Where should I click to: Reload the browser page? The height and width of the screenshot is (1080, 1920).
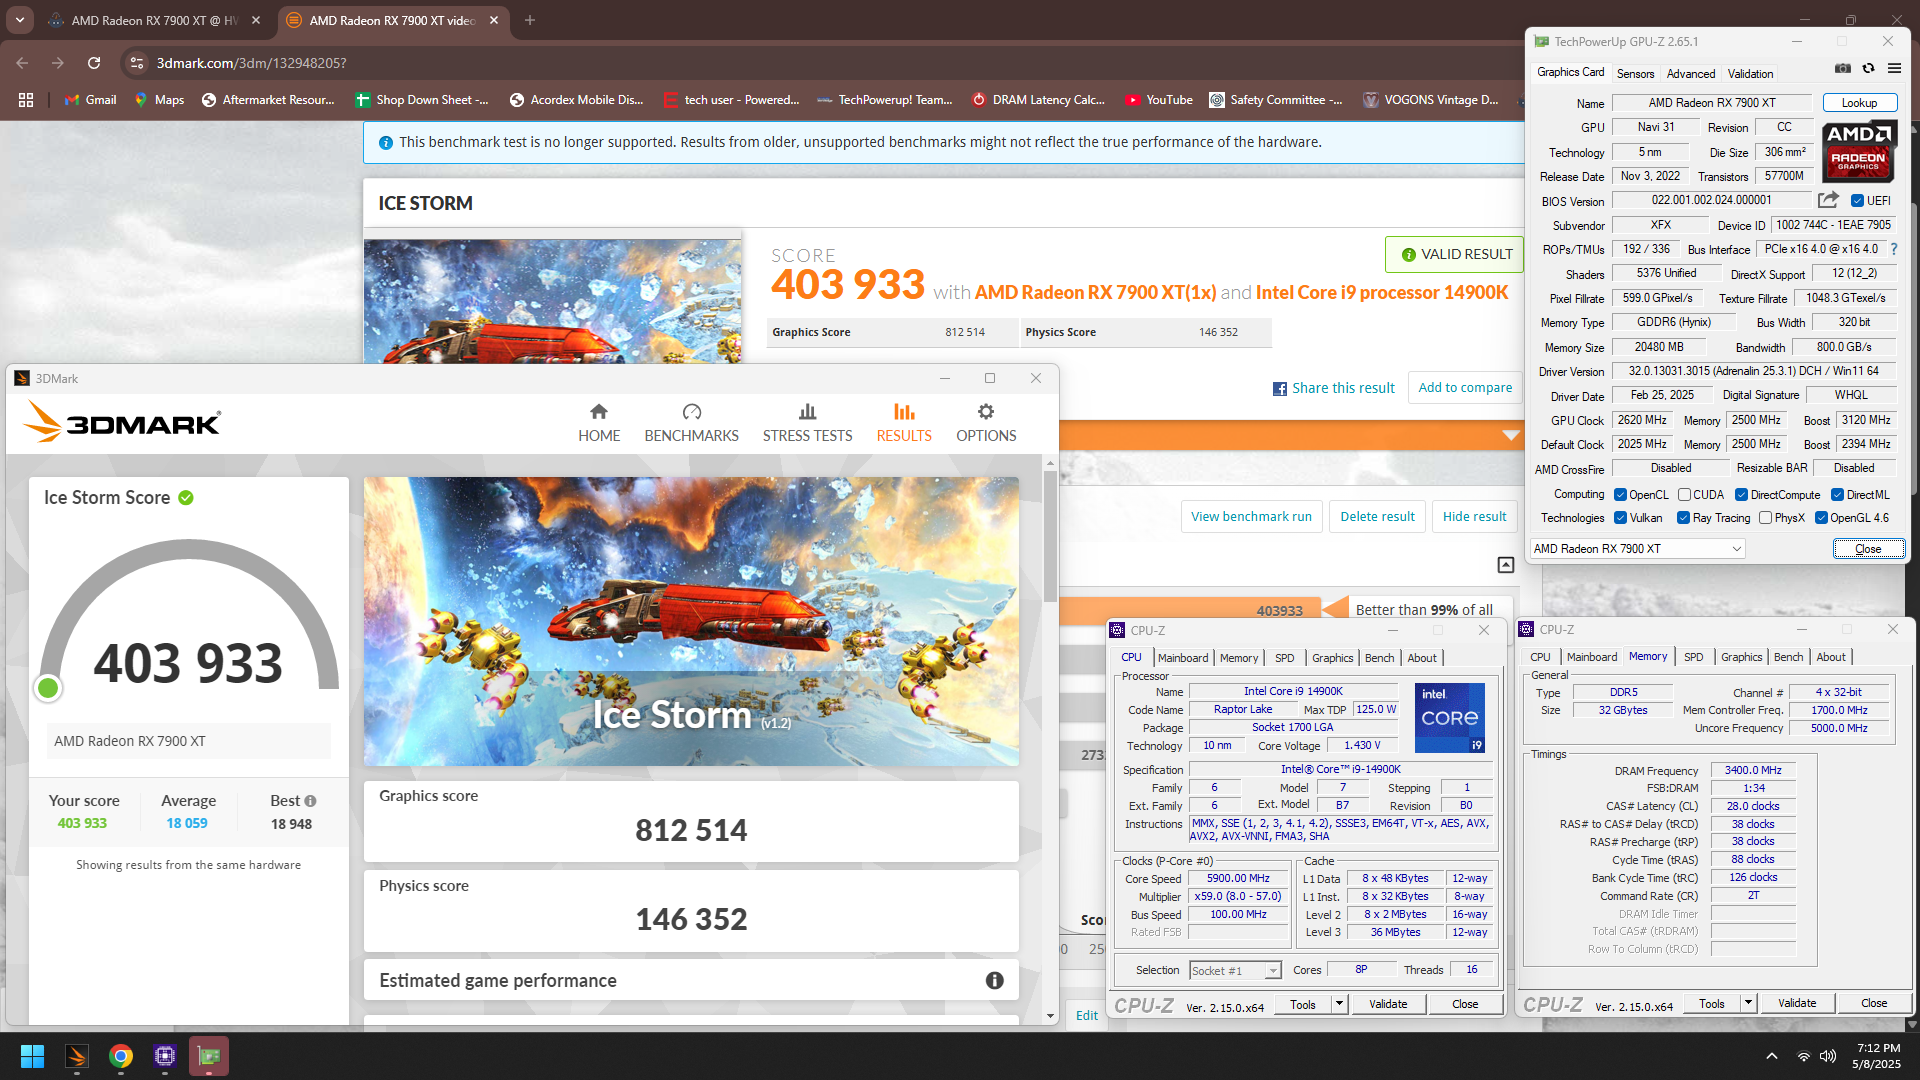94,63
